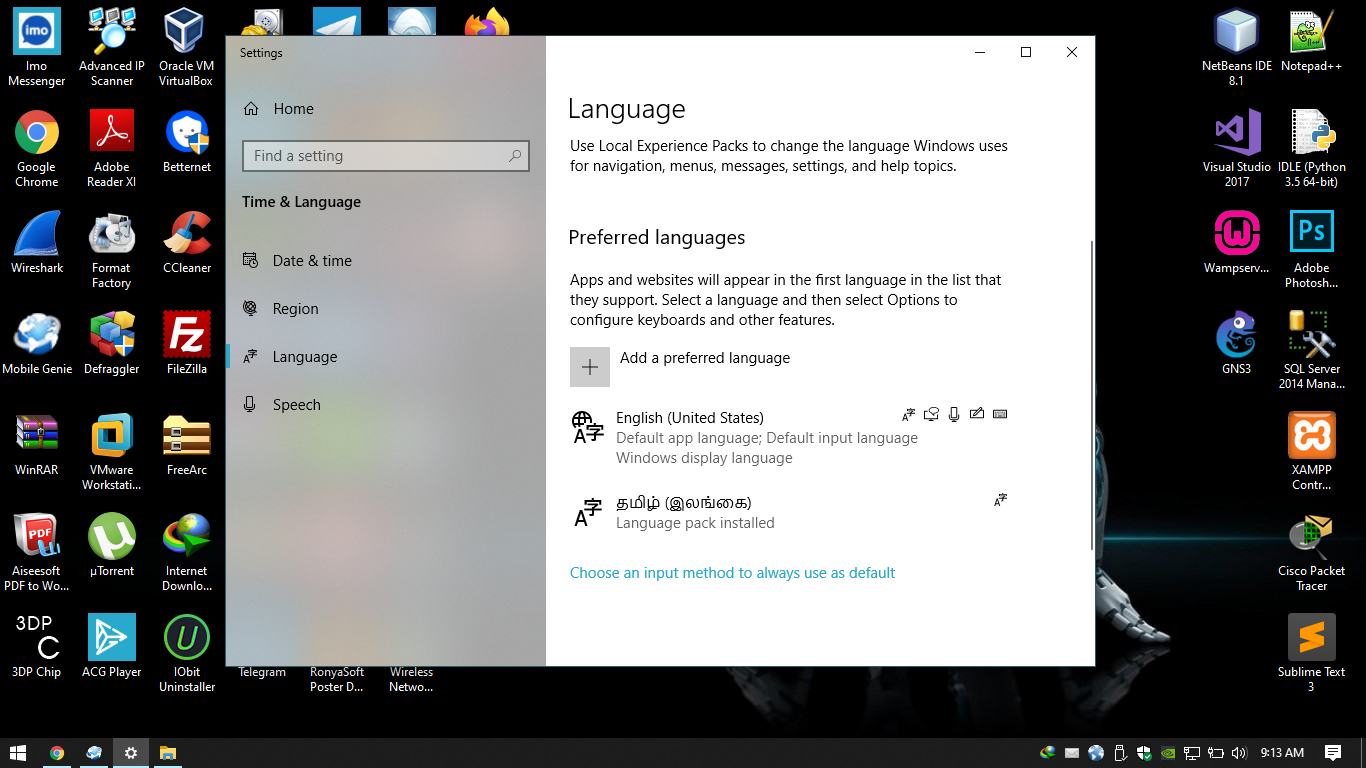This screenshot has height=768, width=1366.
Task: Click inside the 'Find a setting' search box
Action: coord(385,156)
